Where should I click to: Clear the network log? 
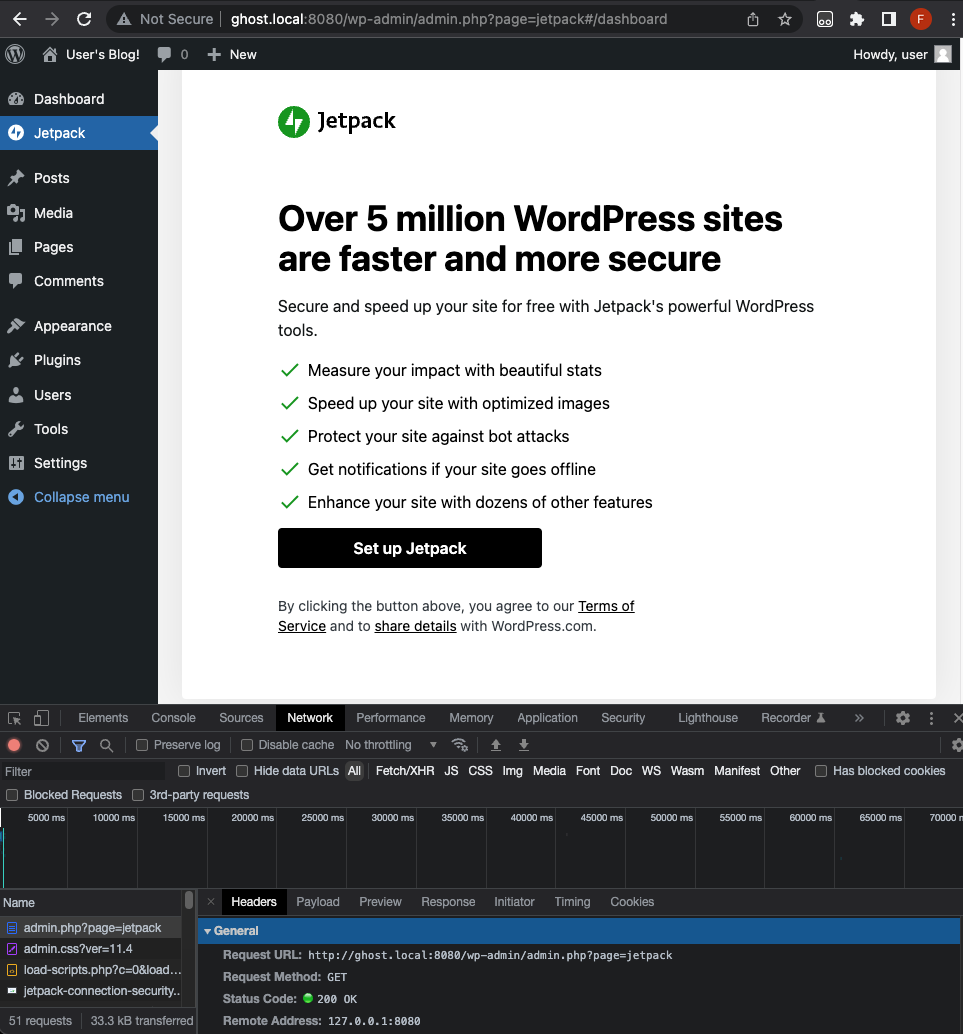tap(41, 744)
